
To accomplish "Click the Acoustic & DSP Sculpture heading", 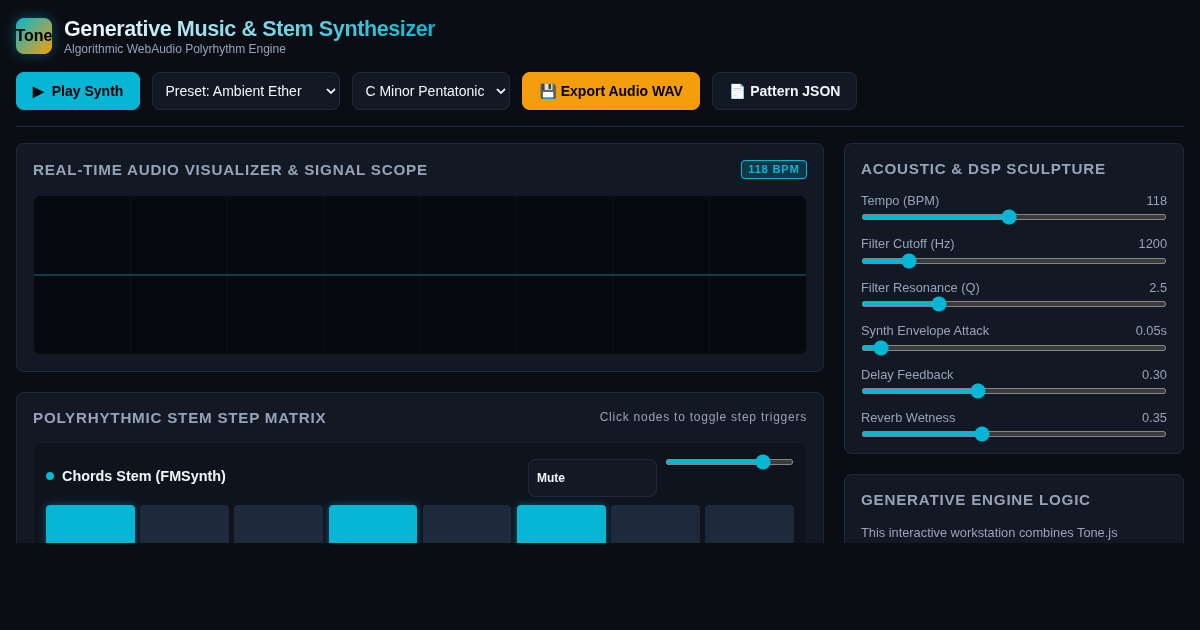I will [x=983, y=168].
